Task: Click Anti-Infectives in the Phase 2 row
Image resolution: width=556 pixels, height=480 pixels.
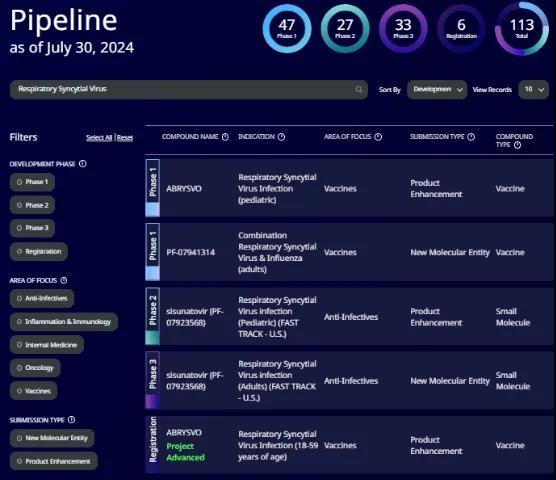Action: tap(351, 317)
